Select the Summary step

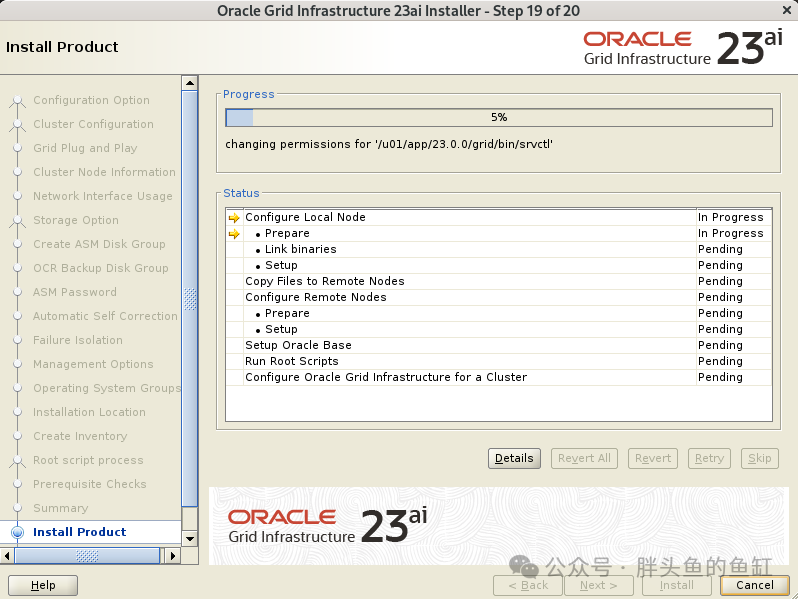coord(61,508)
